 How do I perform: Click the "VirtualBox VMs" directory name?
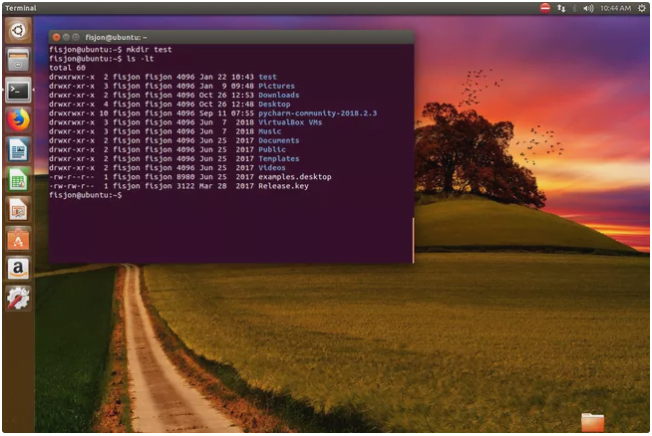(290, 122)
